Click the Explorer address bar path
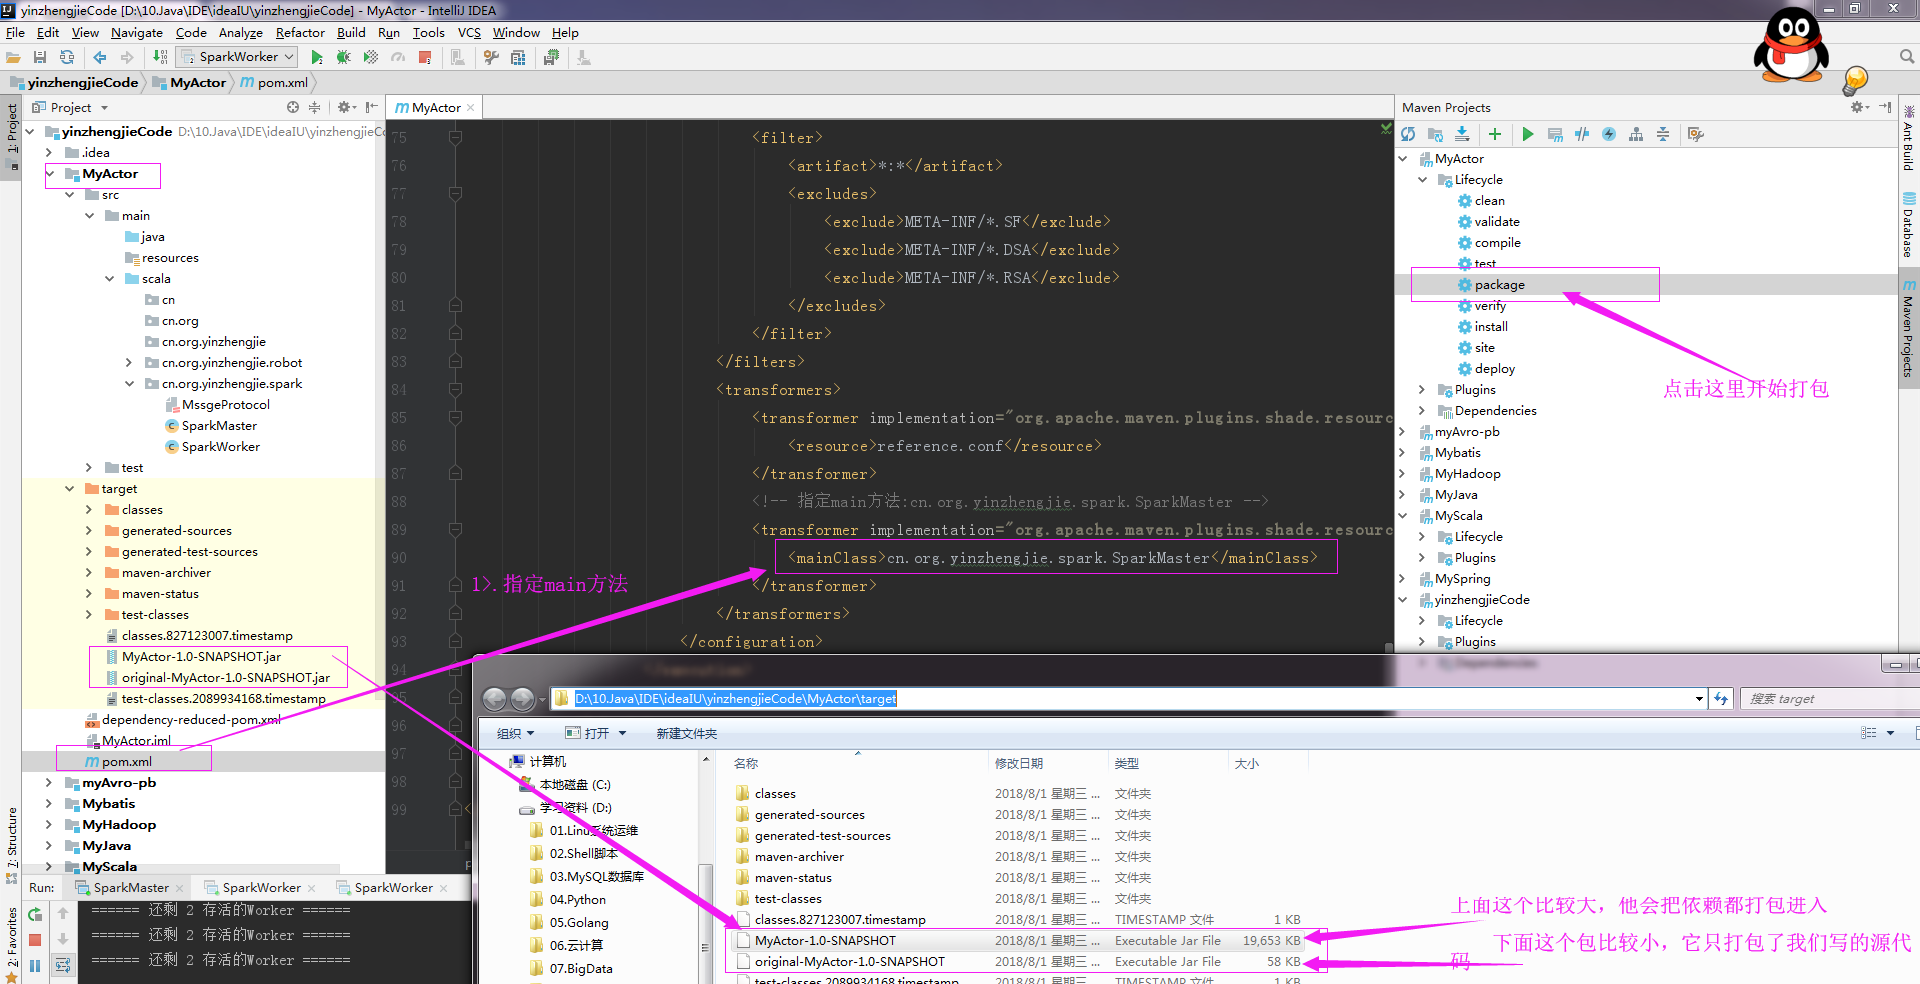1920x984 pixels. pyautogui.click(x=735, y=699)
